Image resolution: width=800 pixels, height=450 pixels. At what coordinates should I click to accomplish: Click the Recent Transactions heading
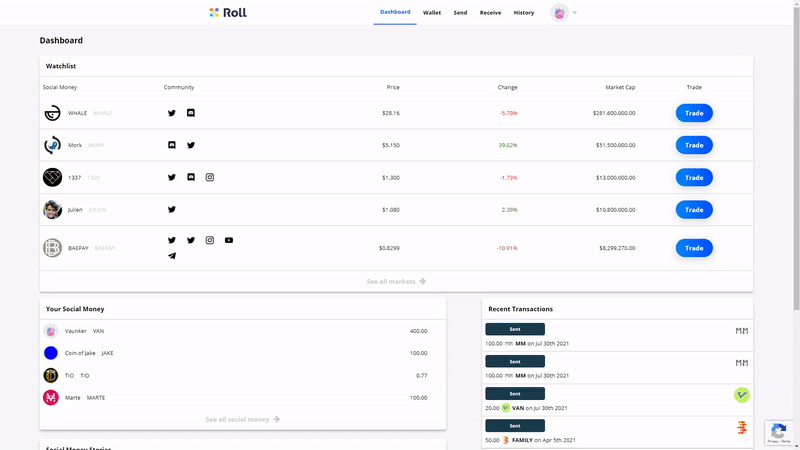click(520, 309)
